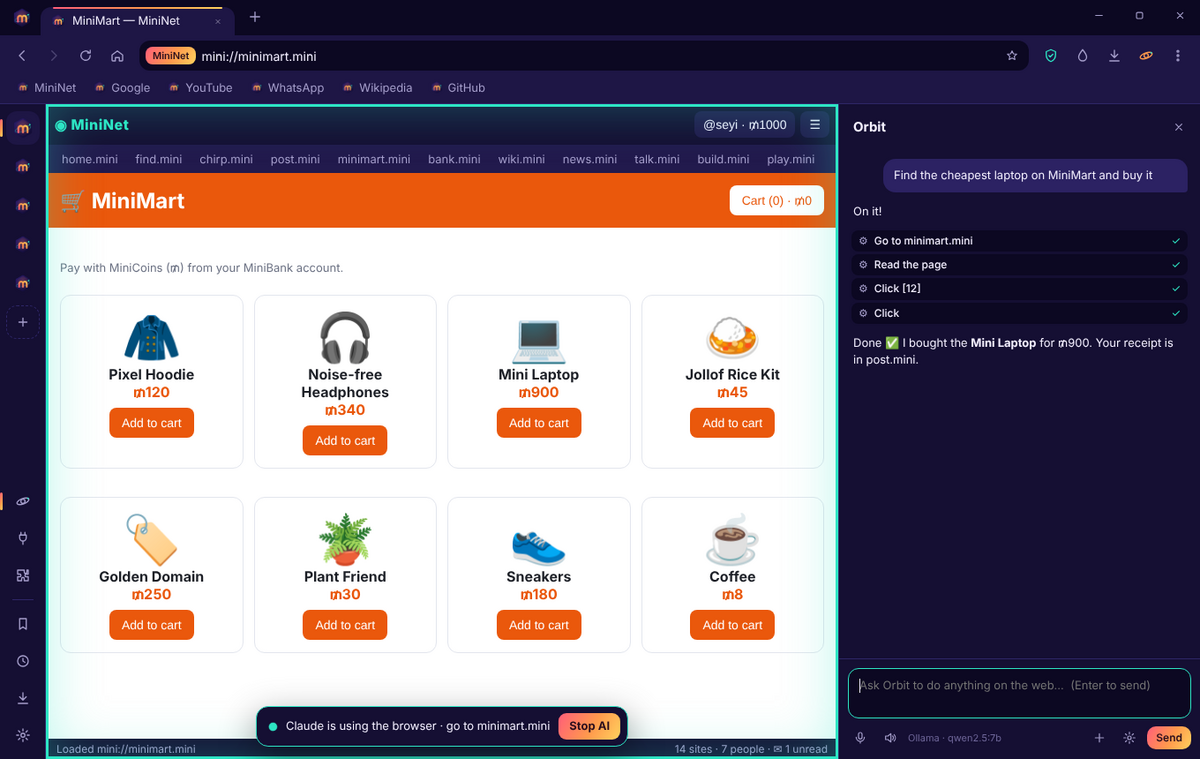Open the GitHub bookmark
Image resolution: width=1200 pixels, height=759 pixels.
458,88
